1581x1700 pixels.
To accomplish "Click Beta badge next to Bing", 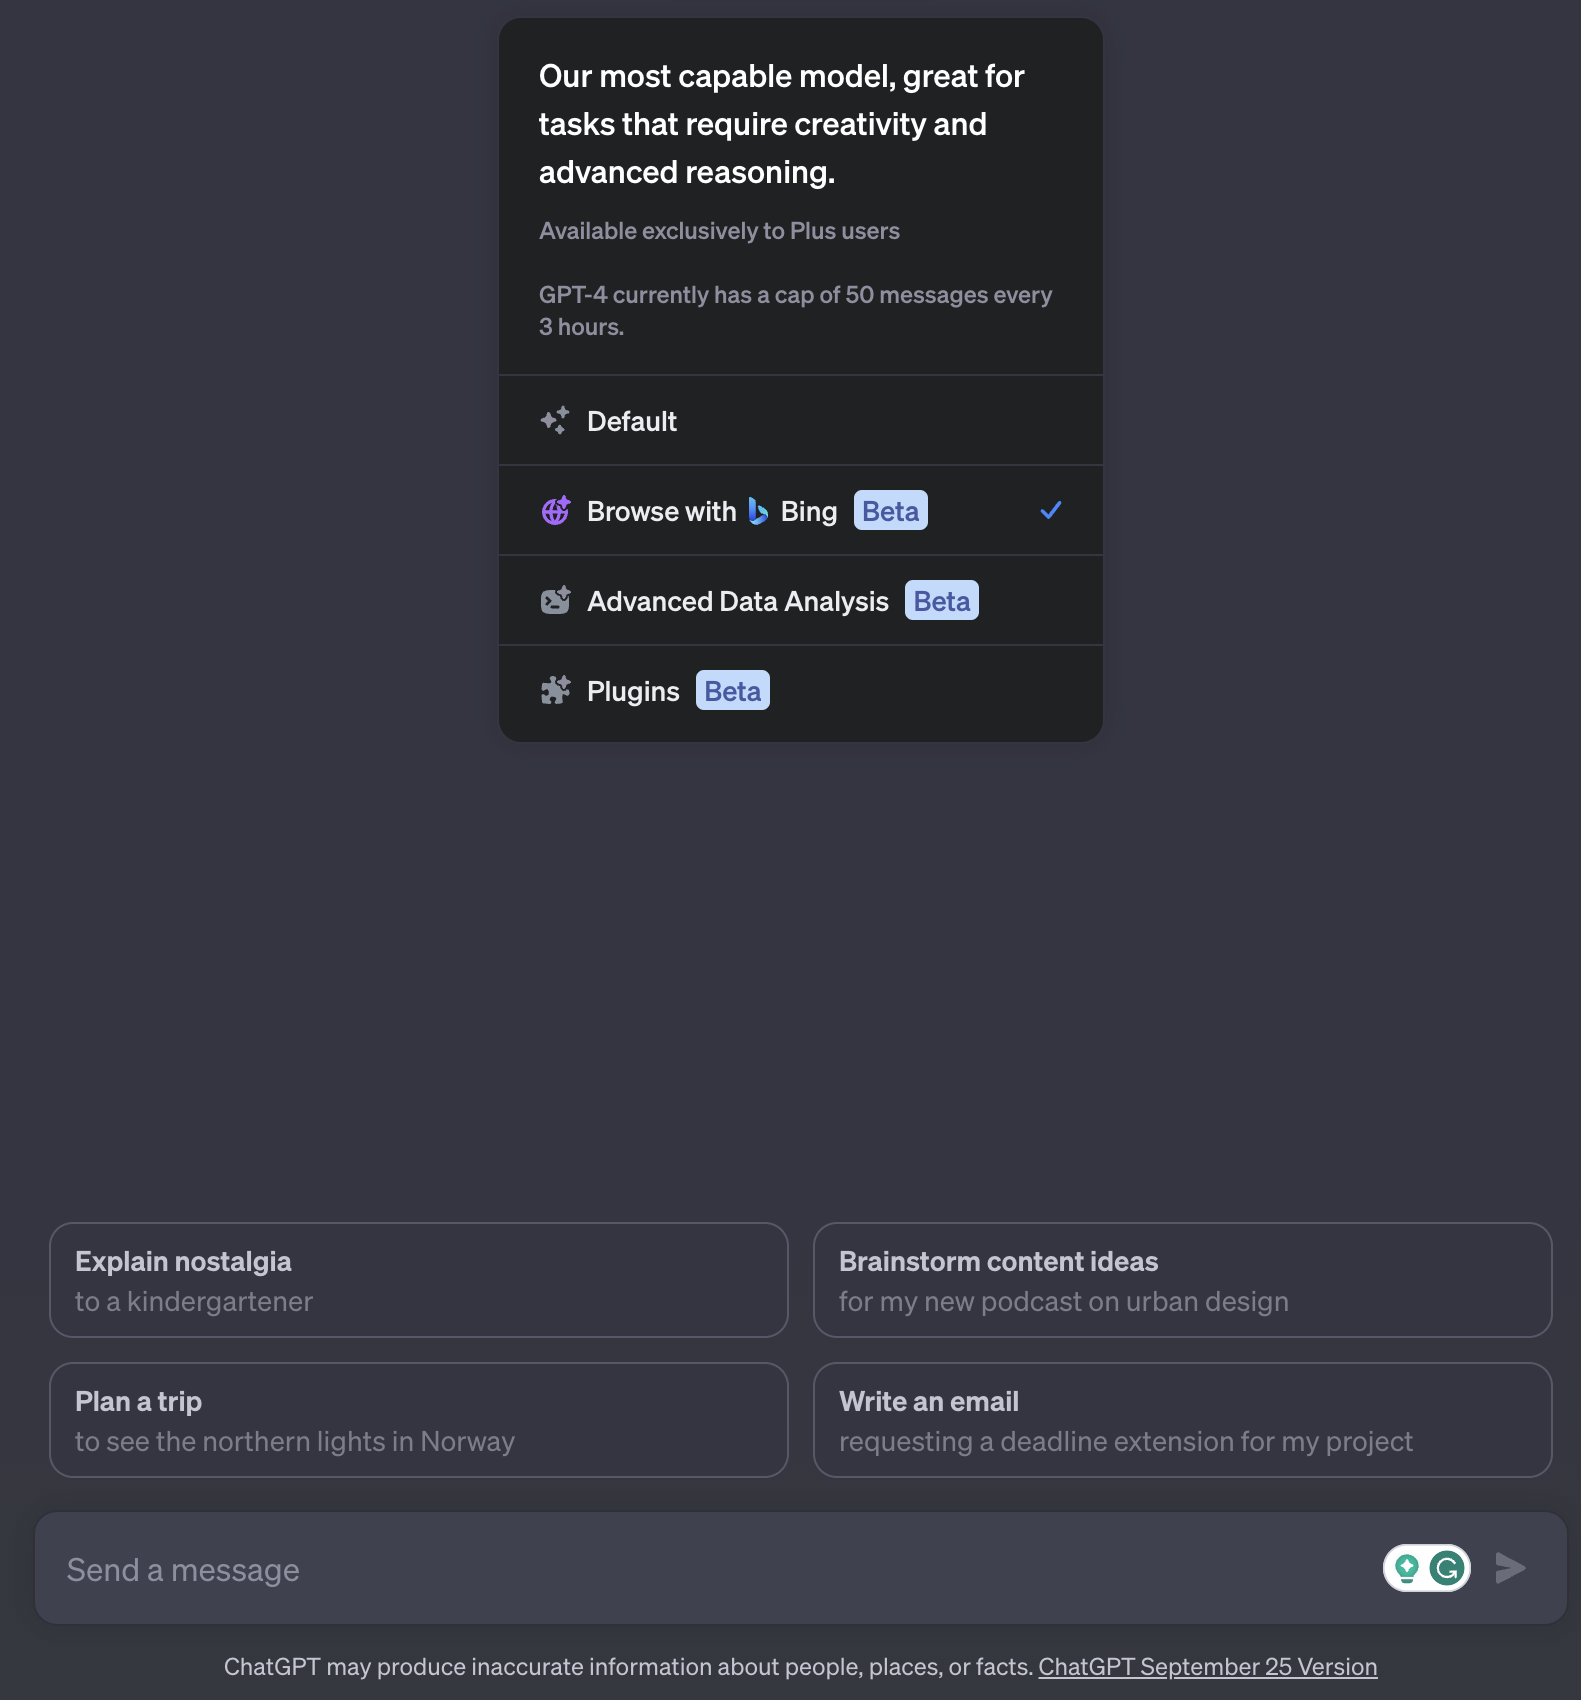I will pos(890,511).
